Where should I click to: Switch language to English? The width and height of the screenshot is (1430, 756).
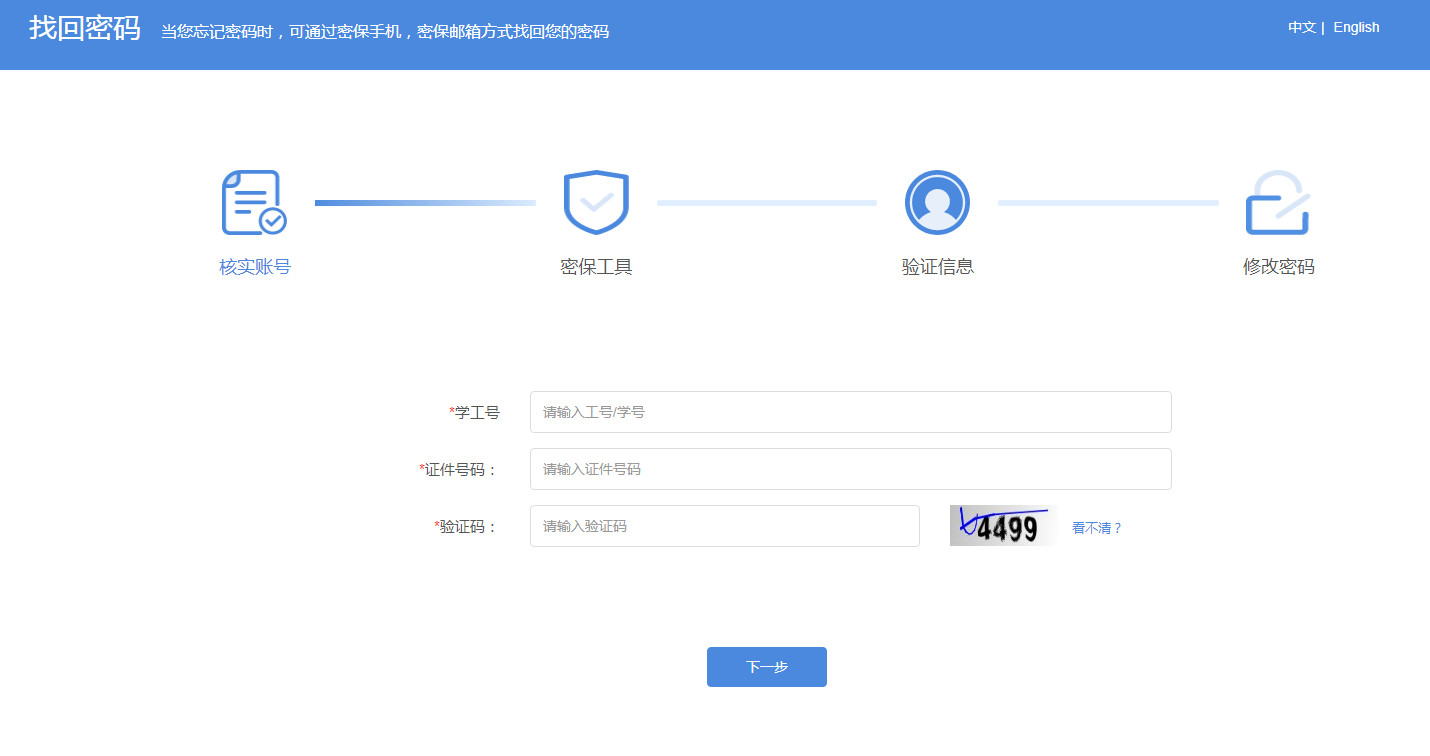[1356, 27]
